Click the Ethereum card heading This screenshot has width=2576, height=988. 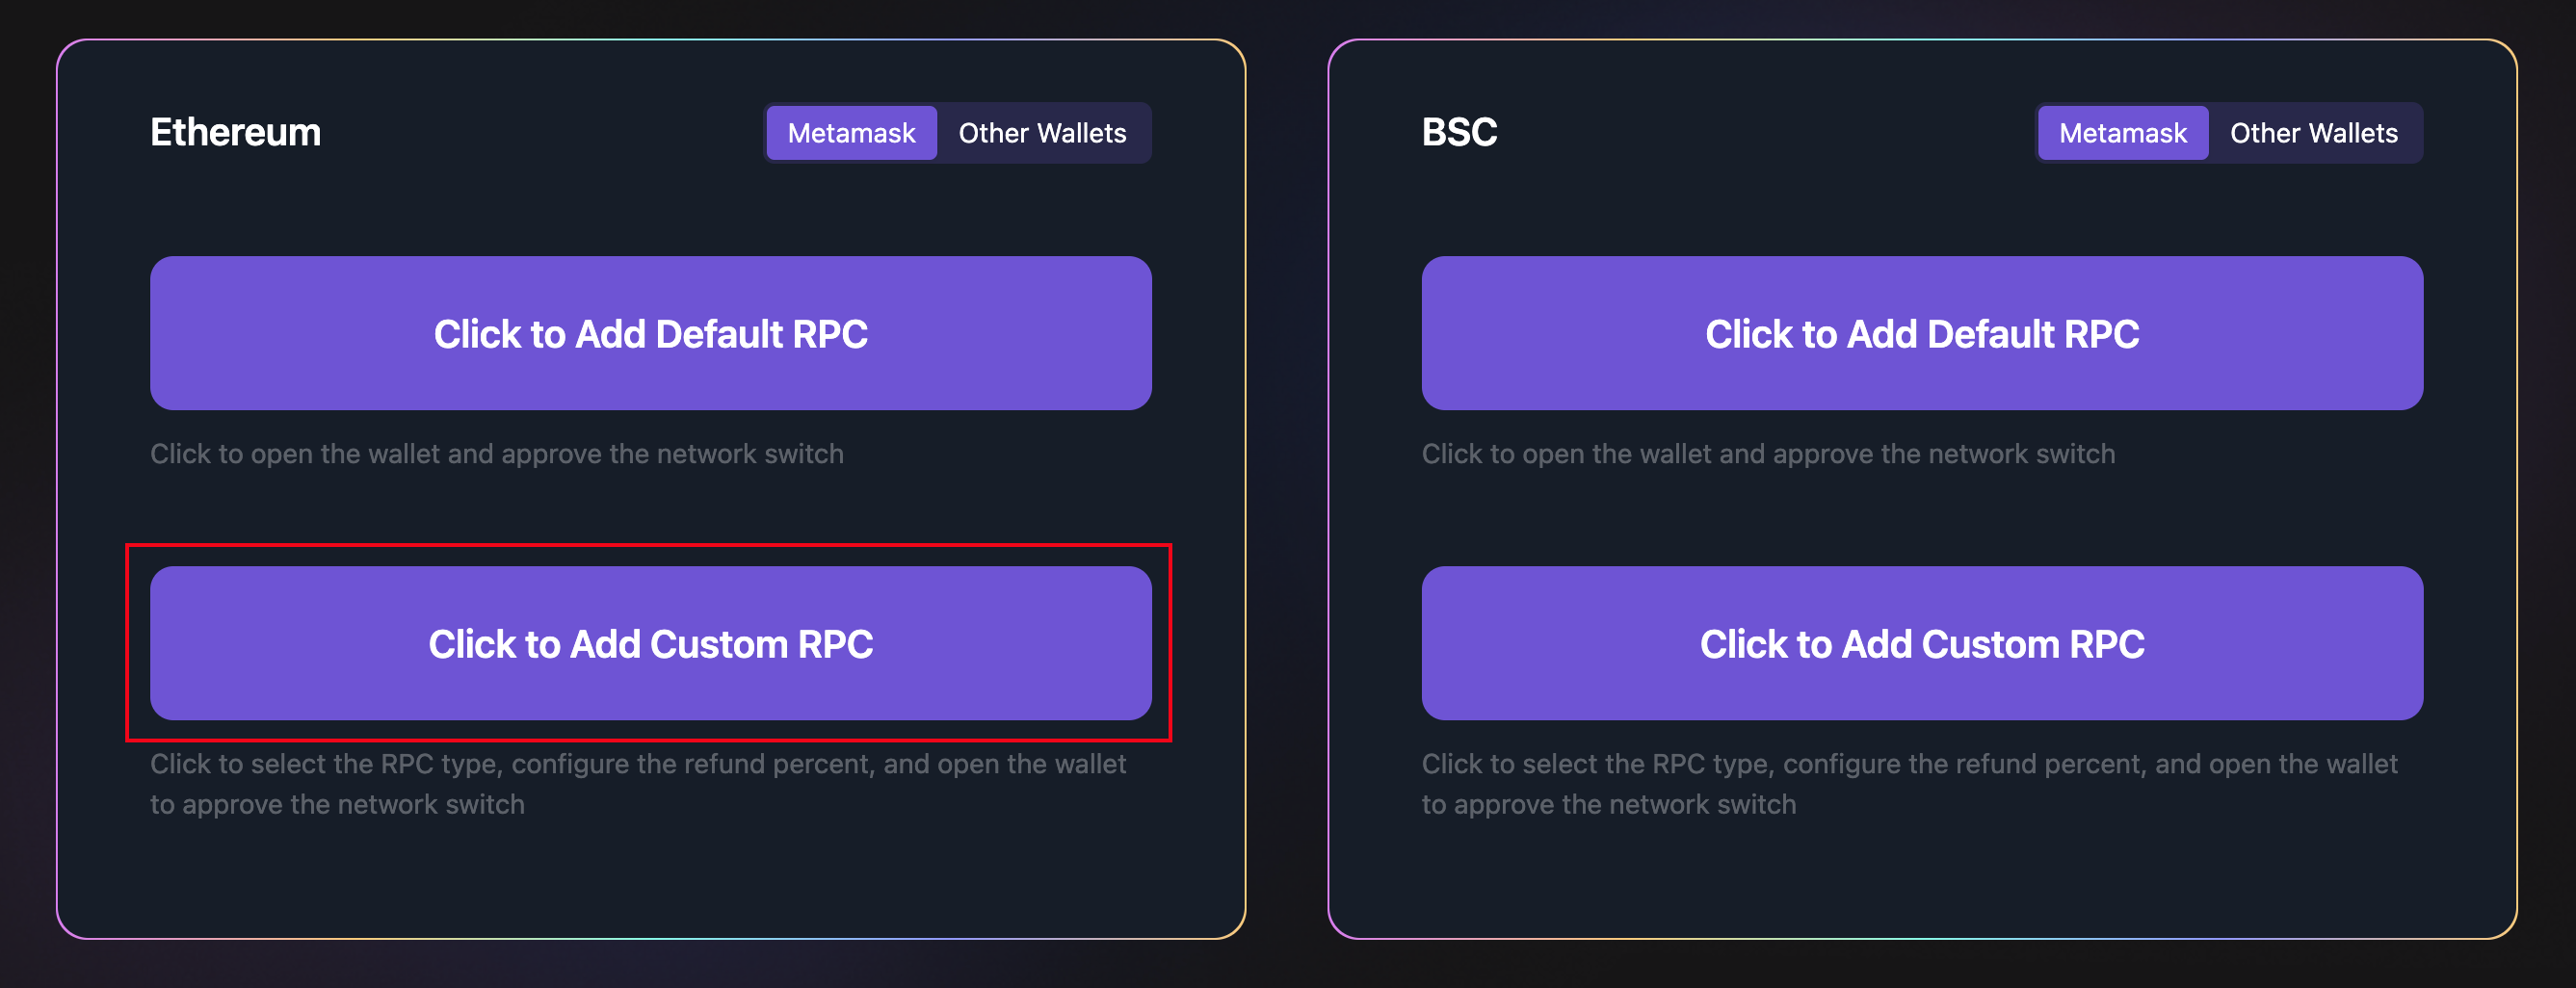pyautogui.click(x=236, y=132)
